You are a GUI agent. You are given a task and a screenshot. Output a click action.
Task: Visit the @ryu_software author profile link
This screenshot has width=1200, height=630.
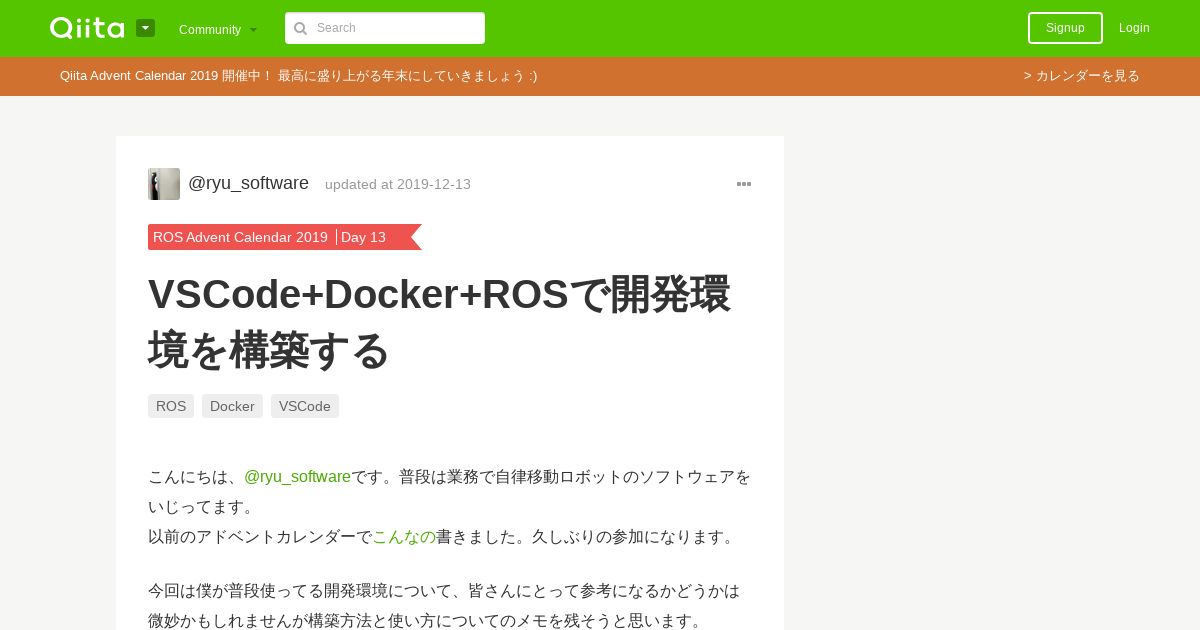coord(248,184)
